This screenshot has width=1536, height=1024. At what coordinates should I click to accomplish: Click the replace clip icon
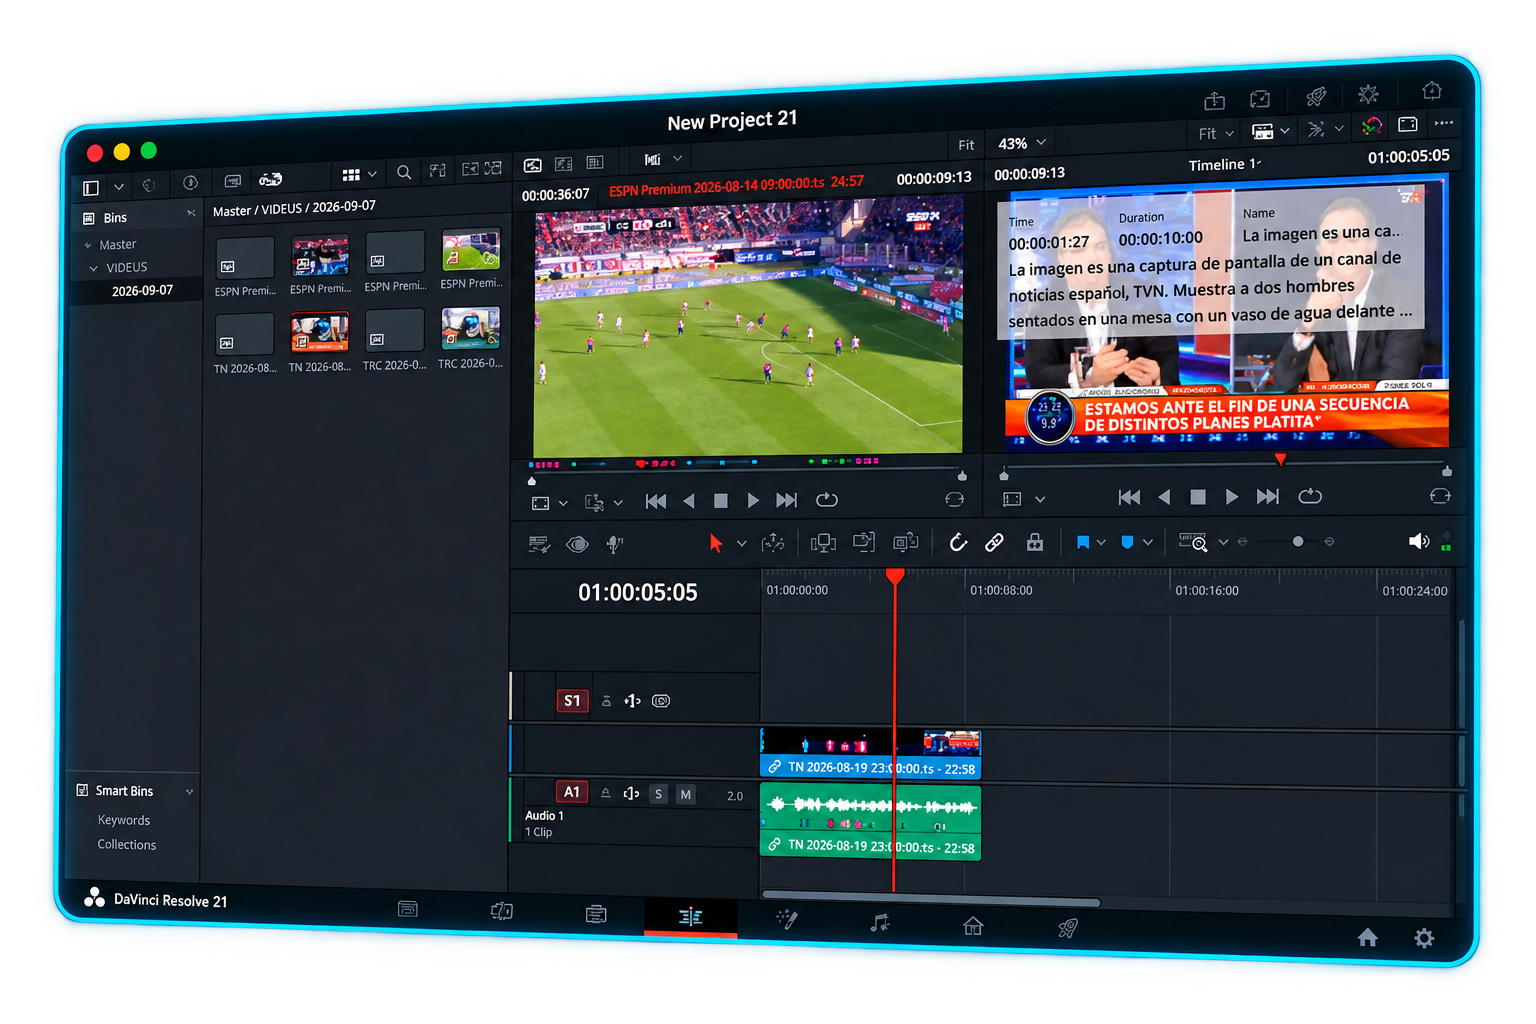tap(906, 542)
